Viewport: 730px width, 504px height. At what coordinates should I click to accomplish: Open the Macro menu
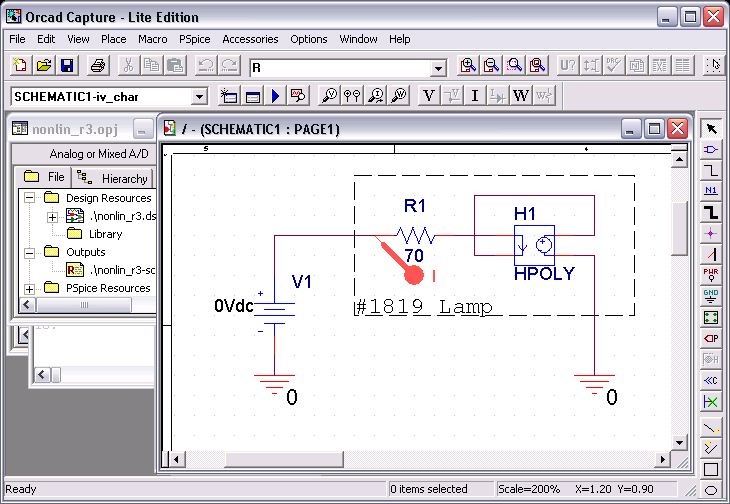tap(153, 39)
